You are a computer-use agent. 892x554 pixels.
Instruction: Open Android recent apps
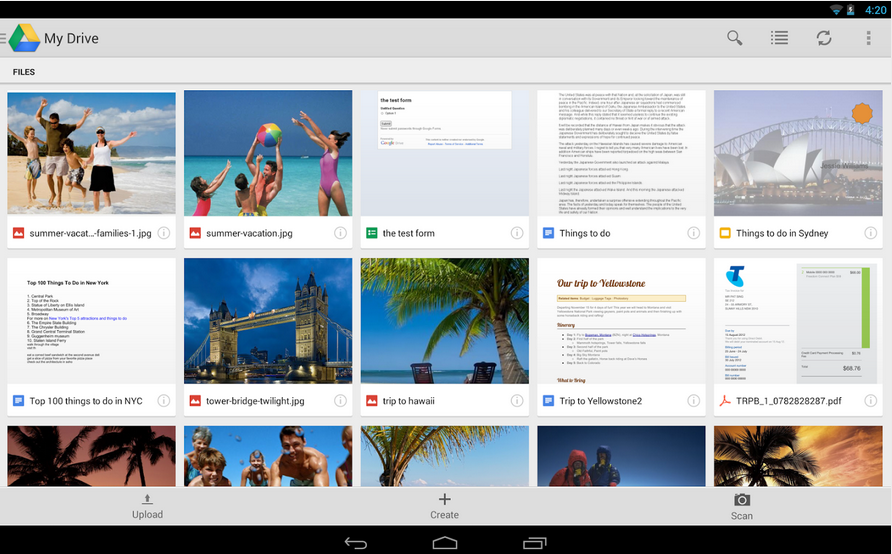point(533,542)
